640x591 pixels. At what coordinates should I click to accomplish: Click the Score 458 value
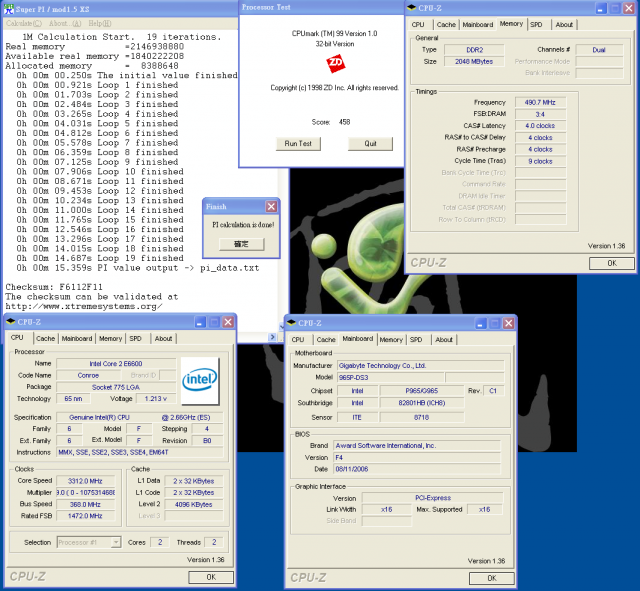(344, 122)
